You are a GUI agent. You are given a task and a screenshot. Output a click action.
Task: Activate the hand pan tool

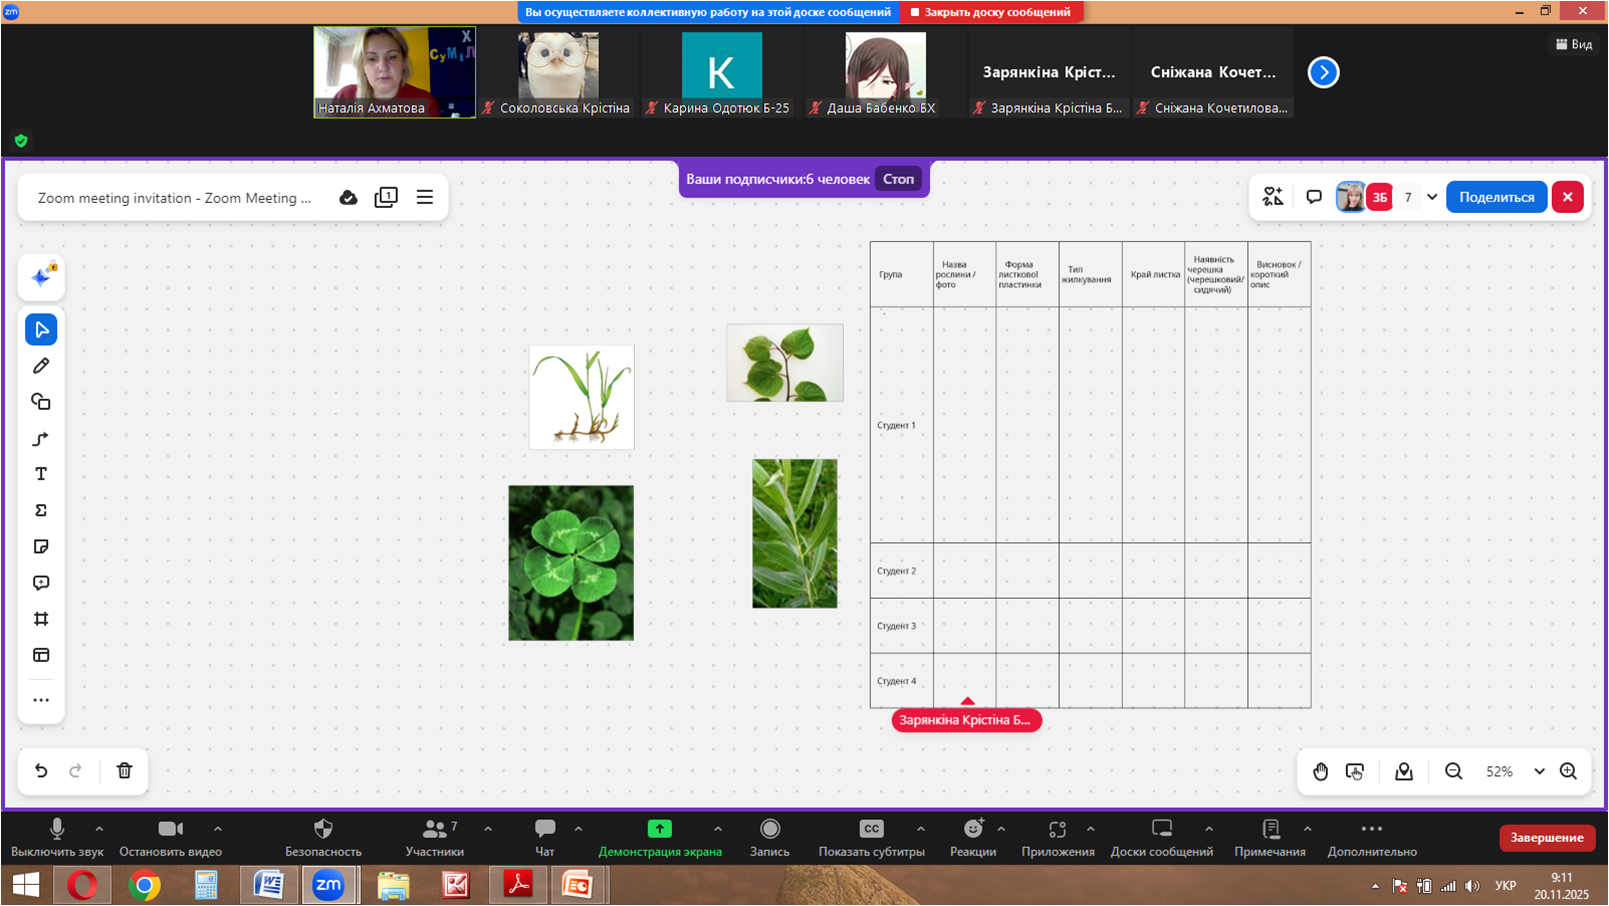click(x=1321, y=771)
